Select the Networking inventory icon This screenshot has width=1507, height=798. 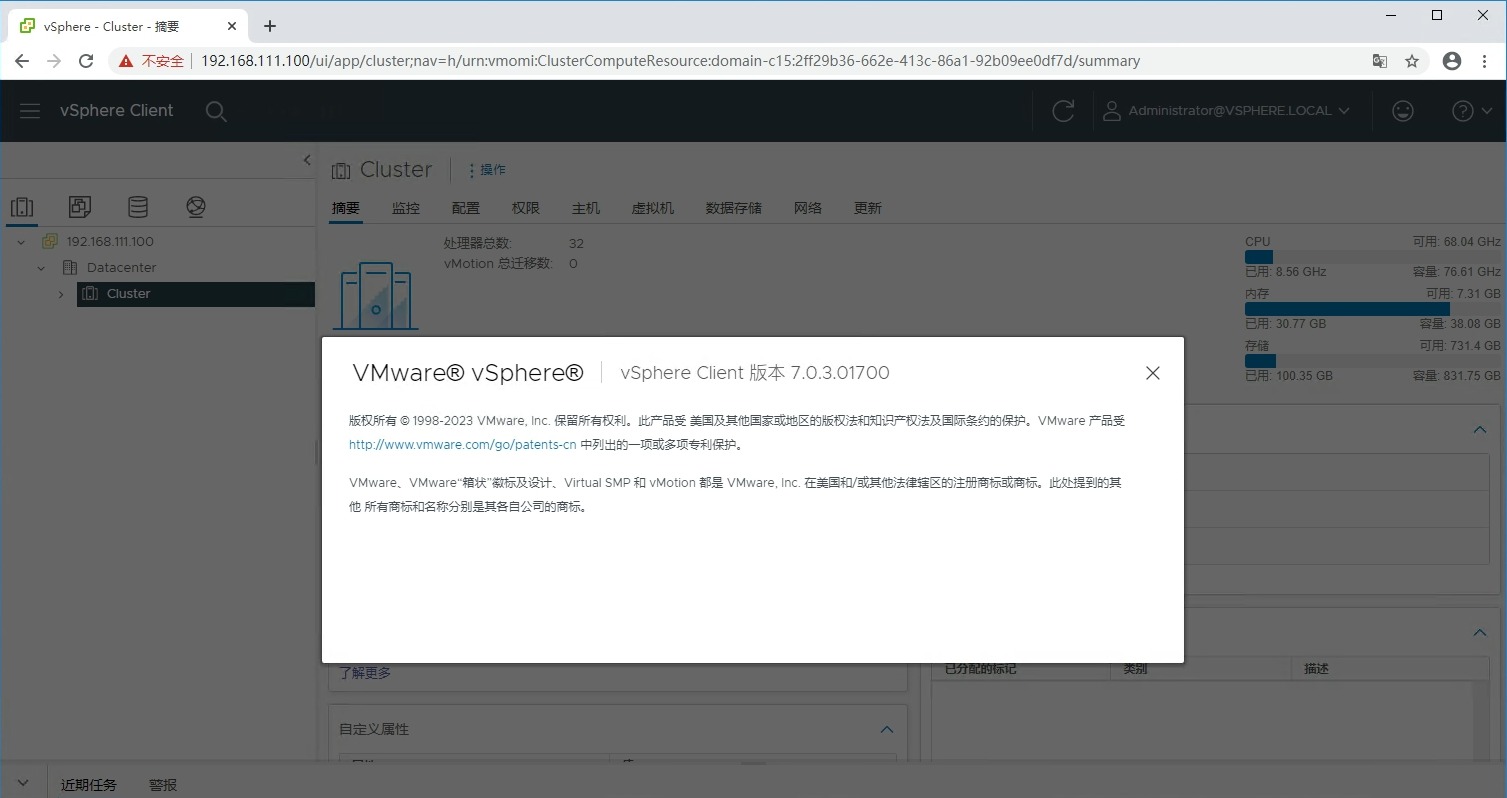pos(196,207)
